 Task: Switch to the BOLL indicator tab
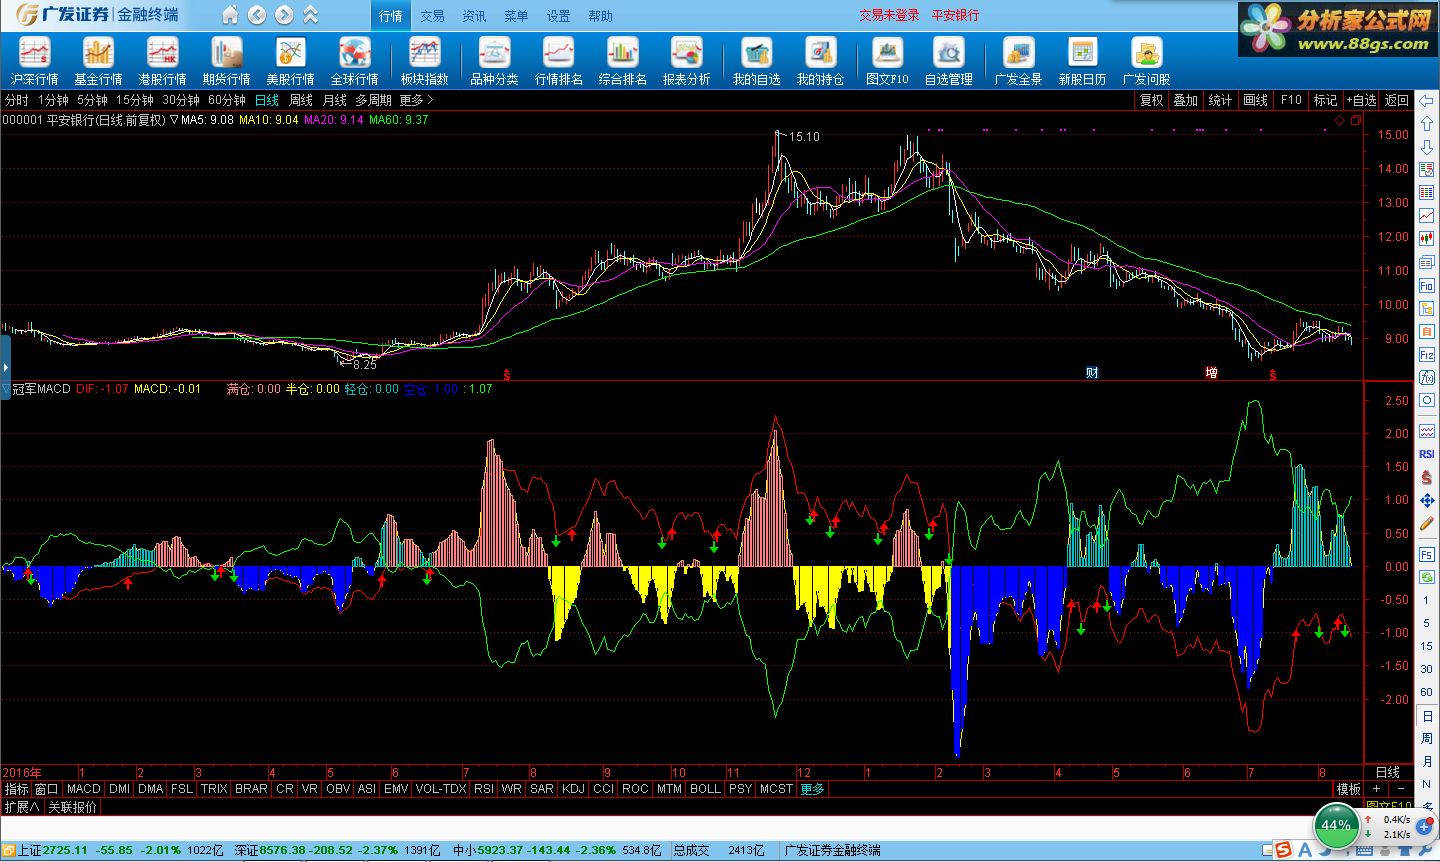pyautogui.click(x=705, y=789)
